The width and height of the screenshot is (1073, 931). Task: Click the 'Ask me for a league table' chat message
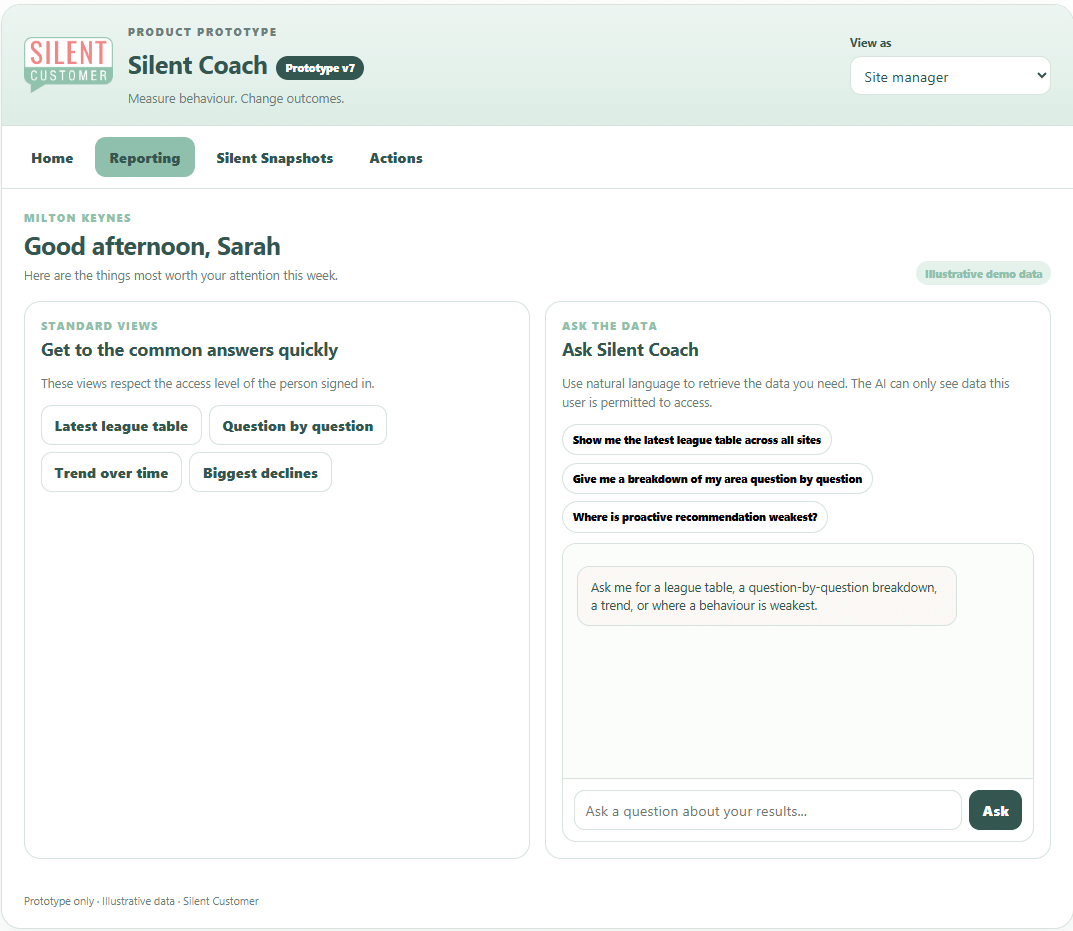point(766,596)
